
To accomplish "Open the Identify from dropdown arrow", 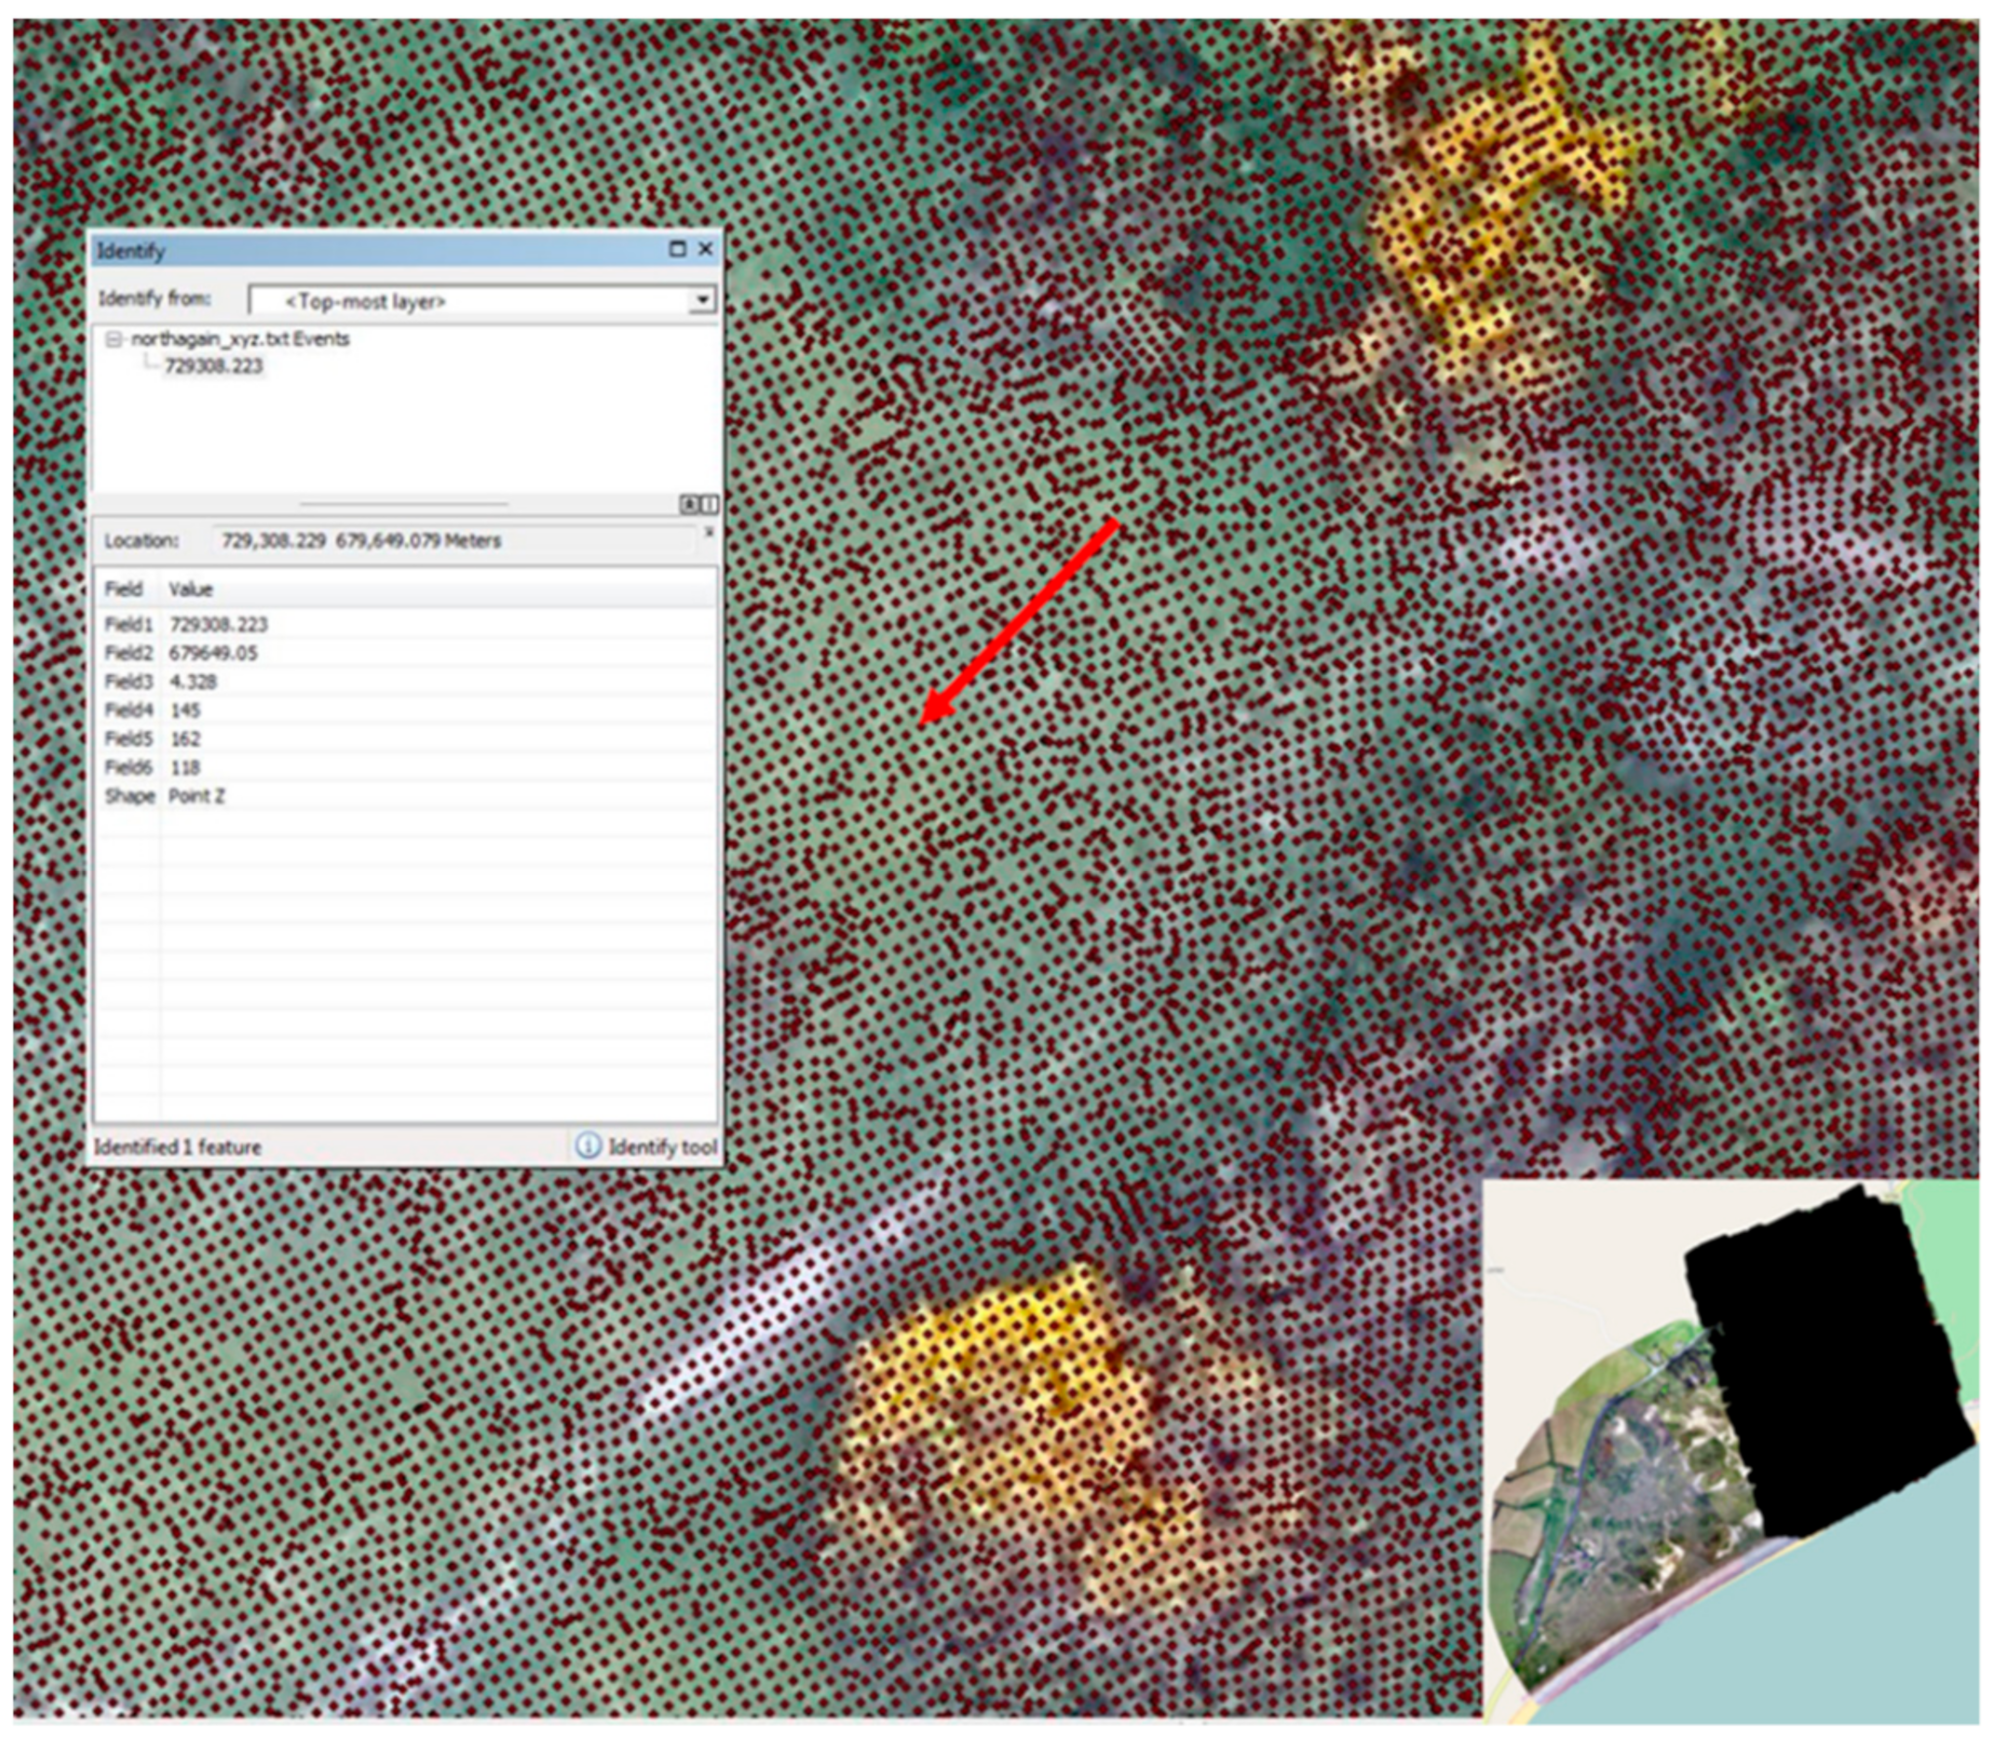I will [x=703, y=299].
